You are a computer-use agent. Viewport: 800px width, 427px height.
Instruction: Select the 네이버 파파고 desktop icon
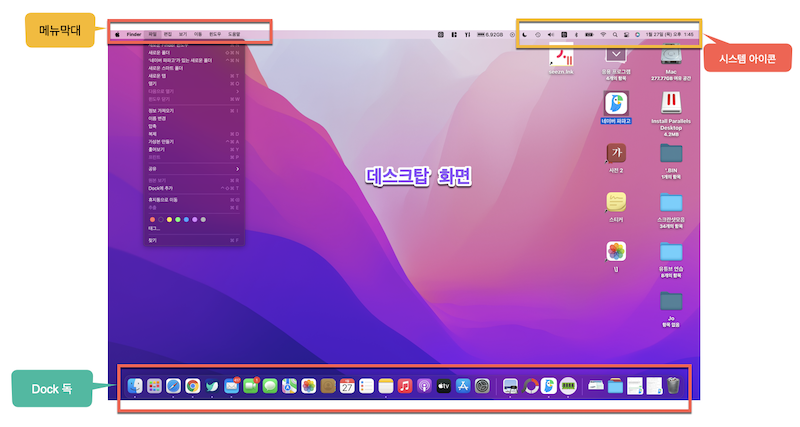(616, 108)
